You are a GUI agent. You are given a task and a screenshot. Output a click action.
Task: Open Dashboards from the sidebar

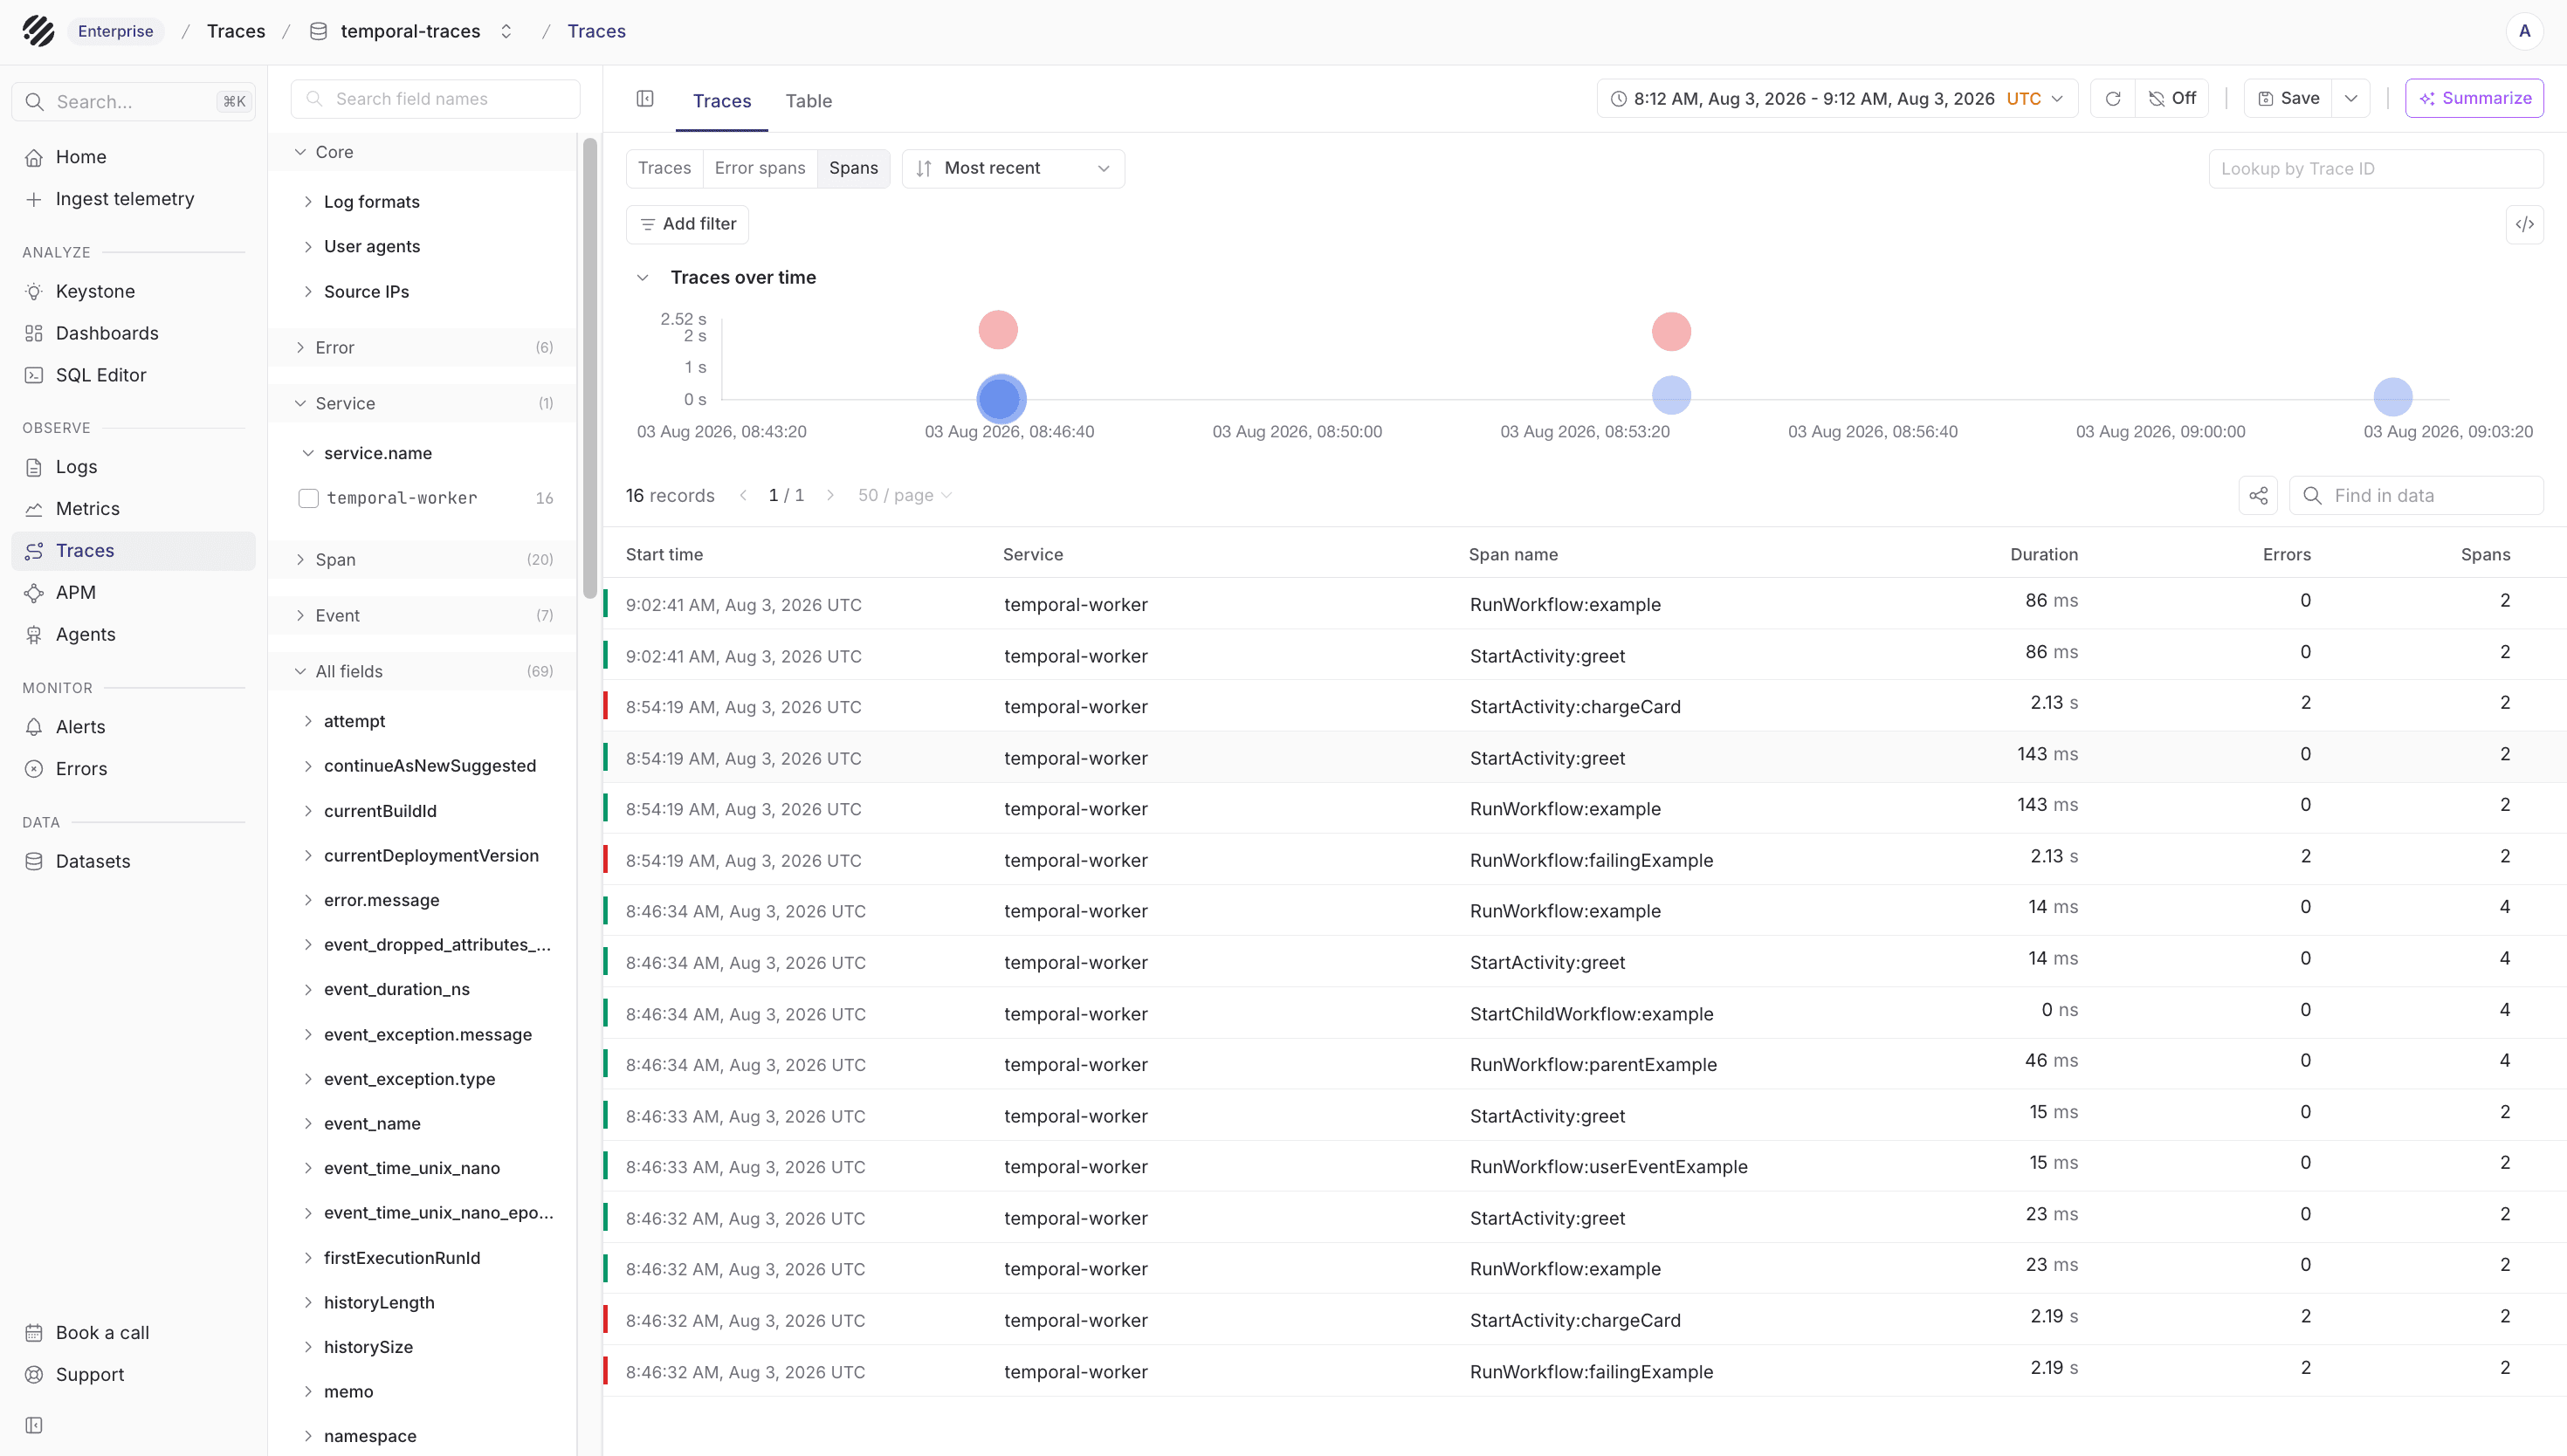click(x=133, y=333)
